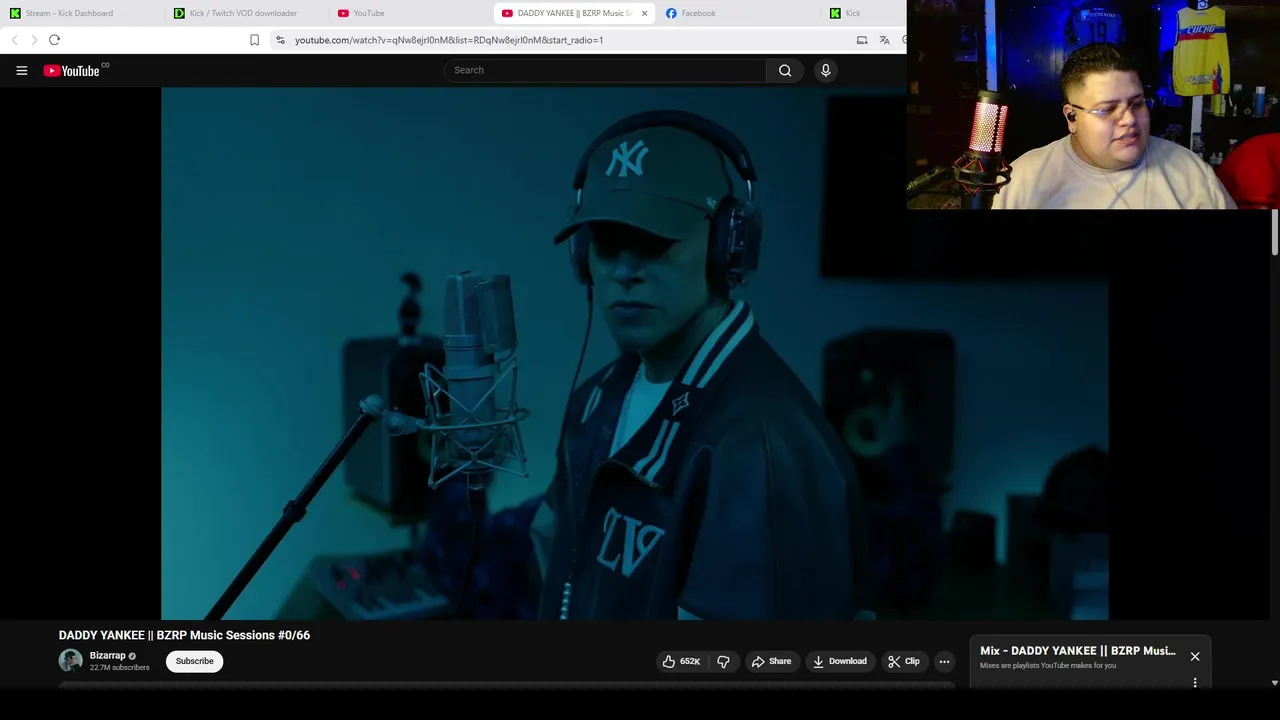Subscribe to Bizarrap channel

[194, 661]
